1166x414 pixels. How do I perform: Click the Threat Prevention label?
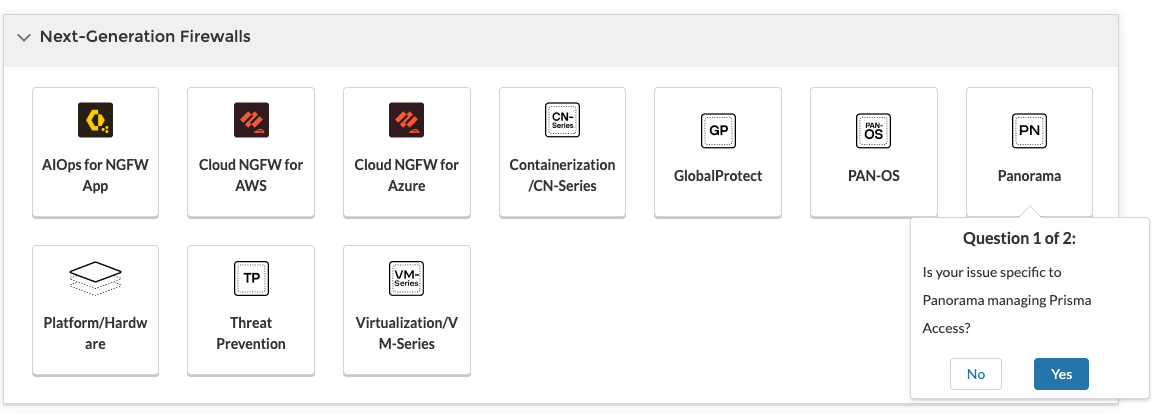[251, 333]
